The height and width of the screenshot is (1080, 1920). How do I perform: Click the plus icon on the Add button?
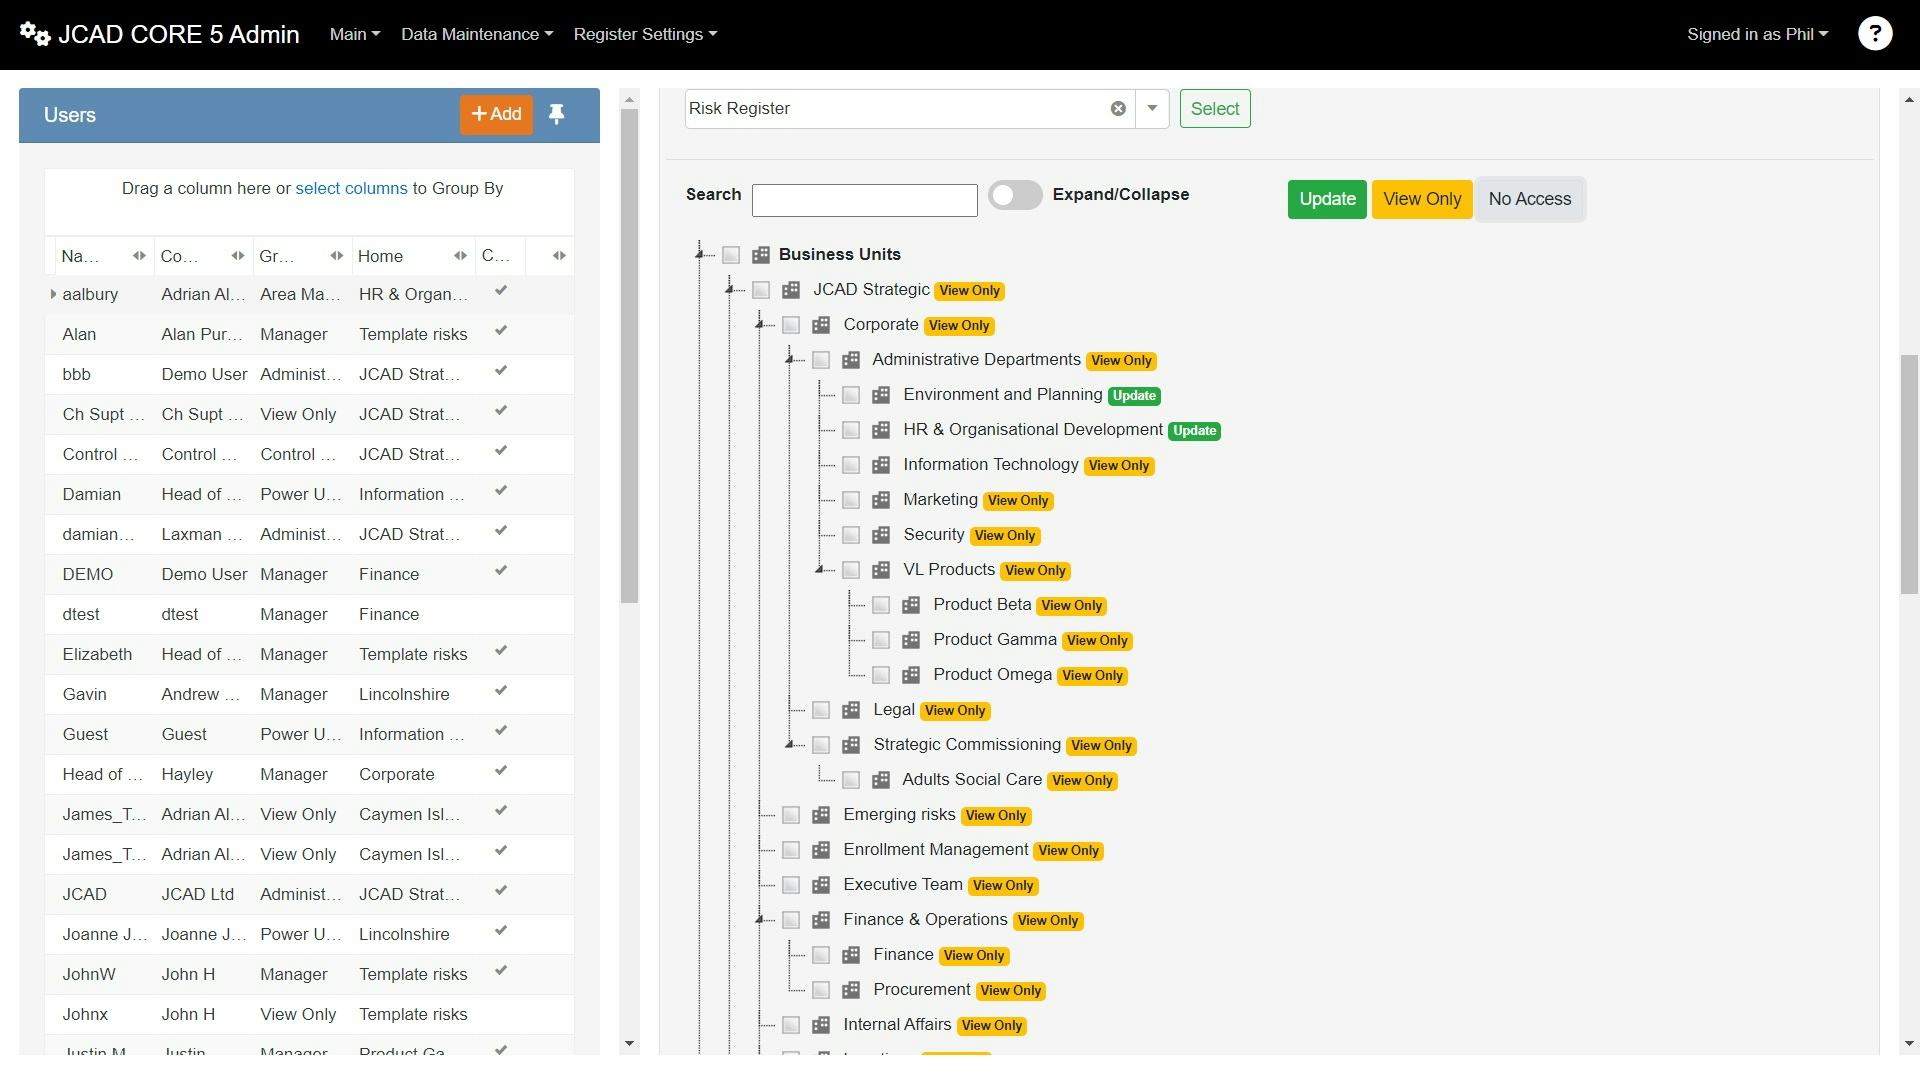click(x=481, y=114)
